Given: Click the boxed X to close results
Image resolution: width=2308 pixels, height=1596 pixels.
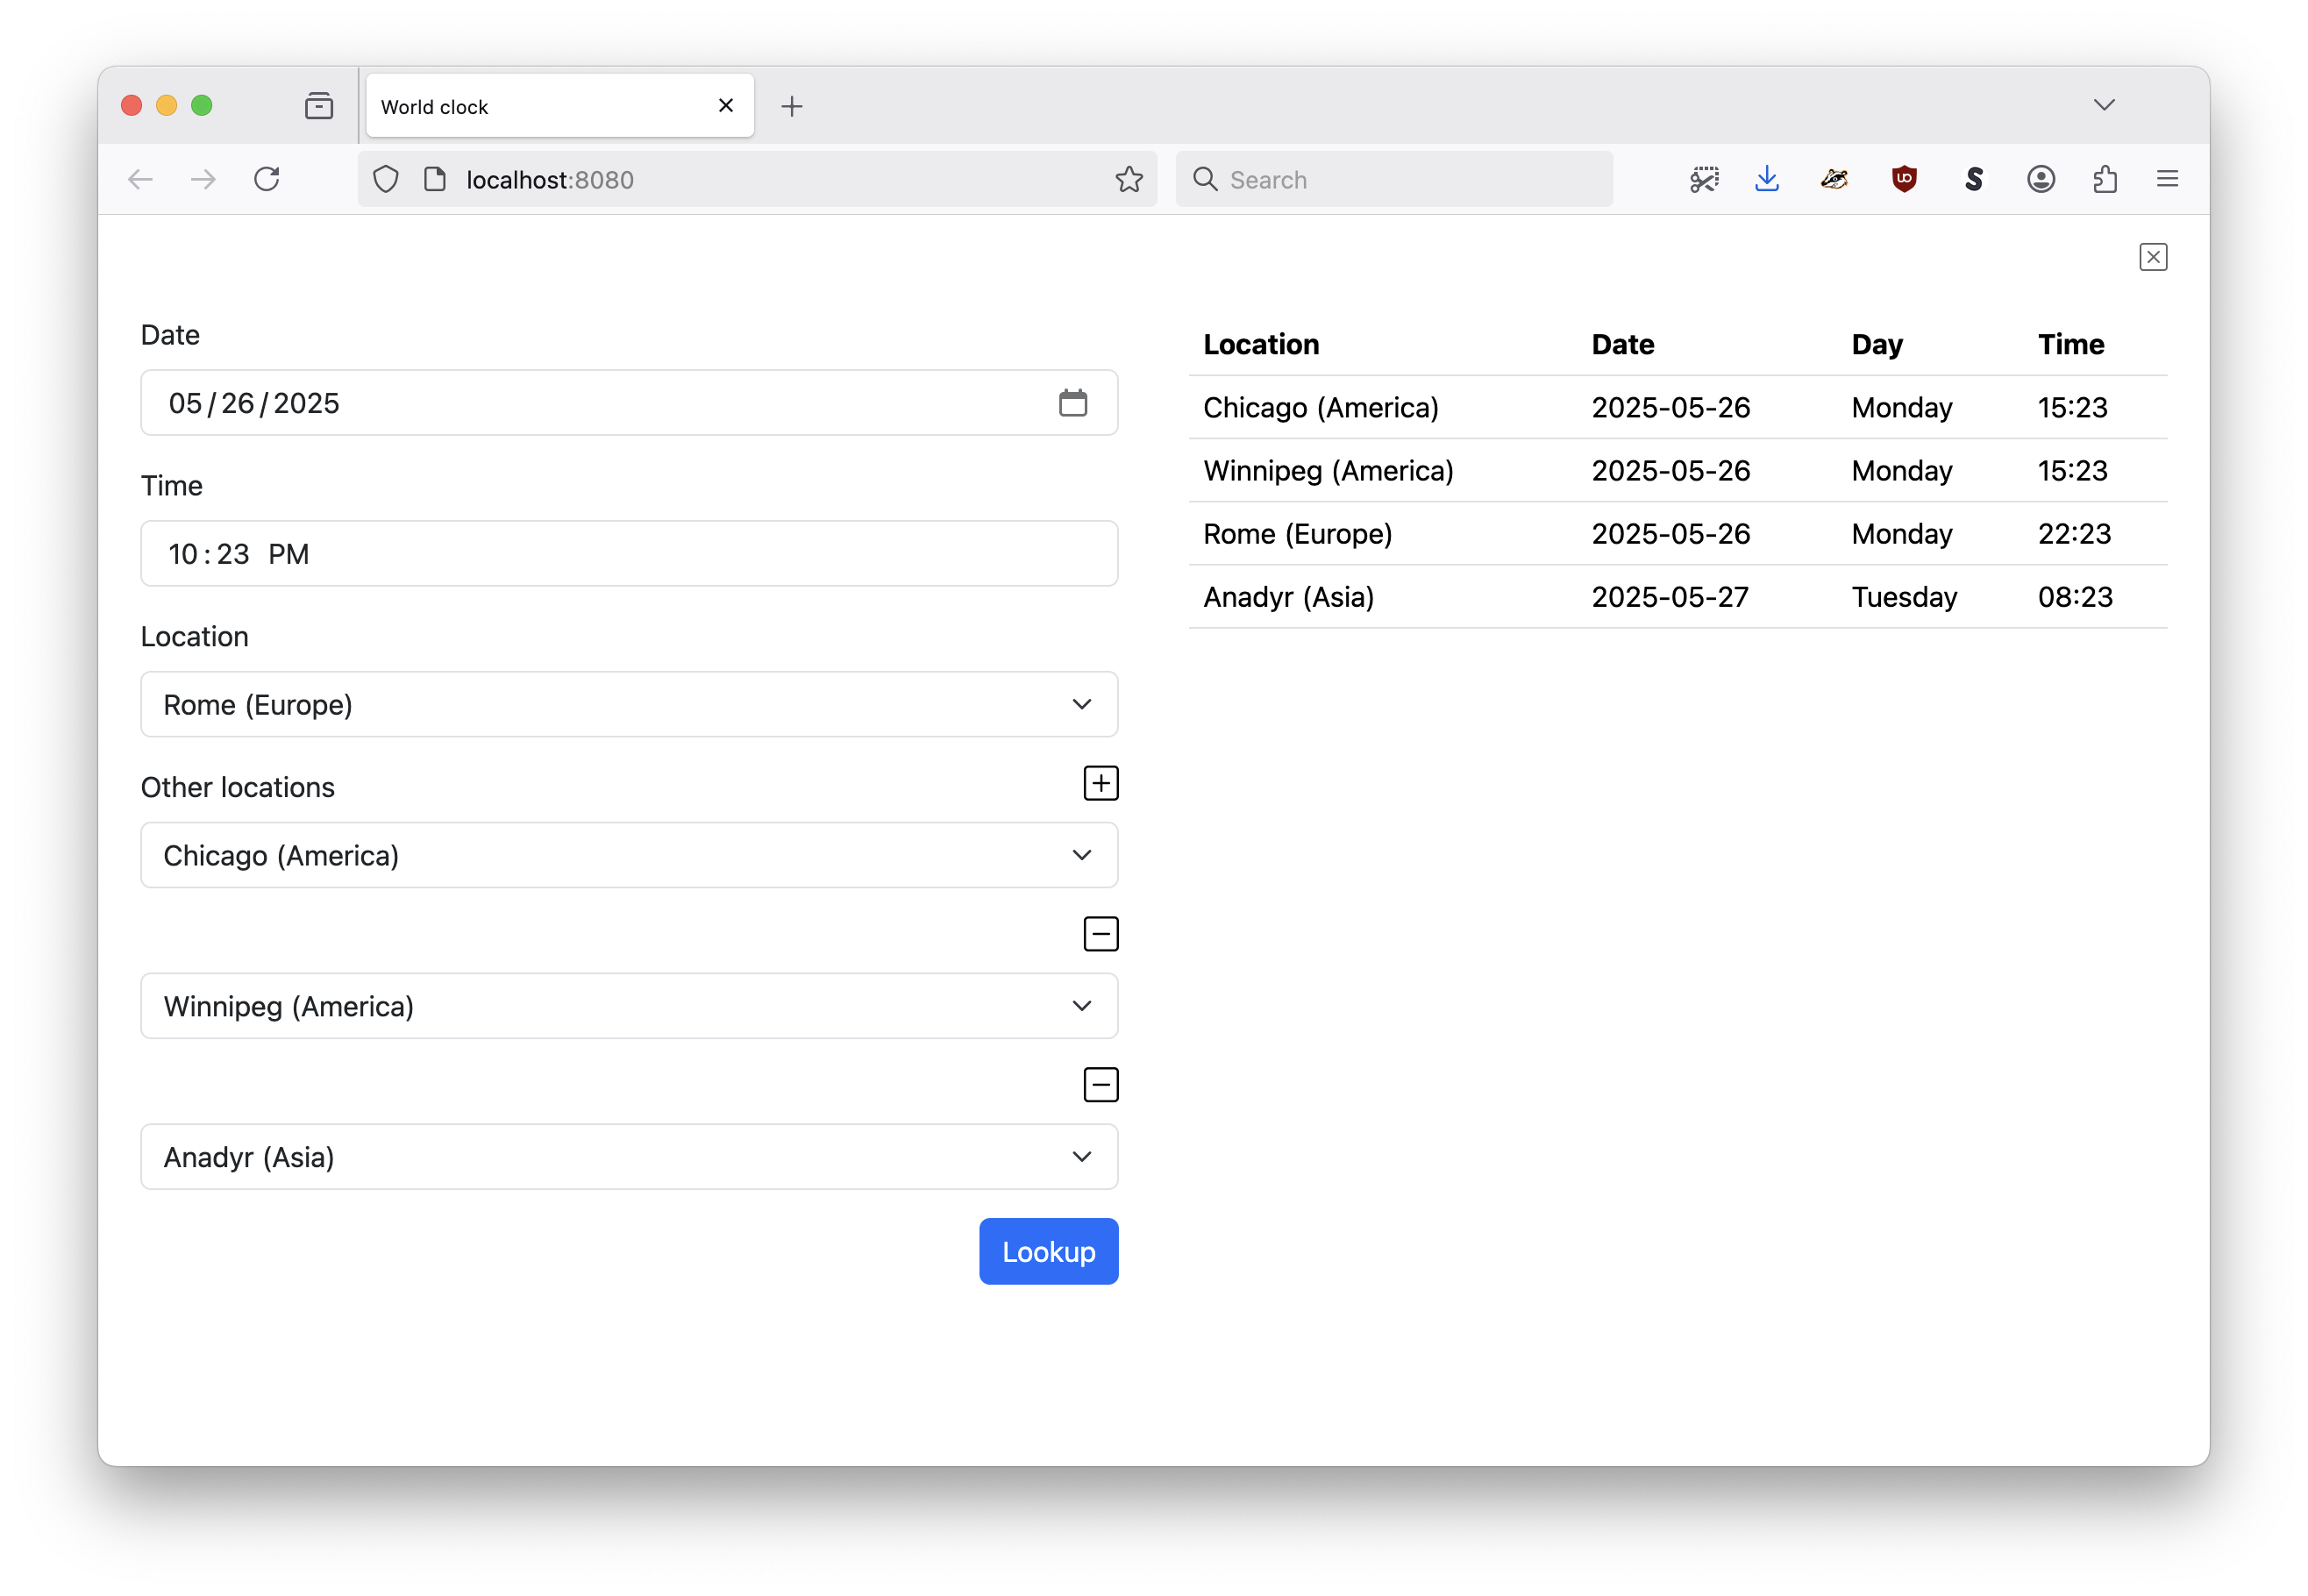Looking at the screenshot, I should pyautogui.click(x=2152, y=257).
